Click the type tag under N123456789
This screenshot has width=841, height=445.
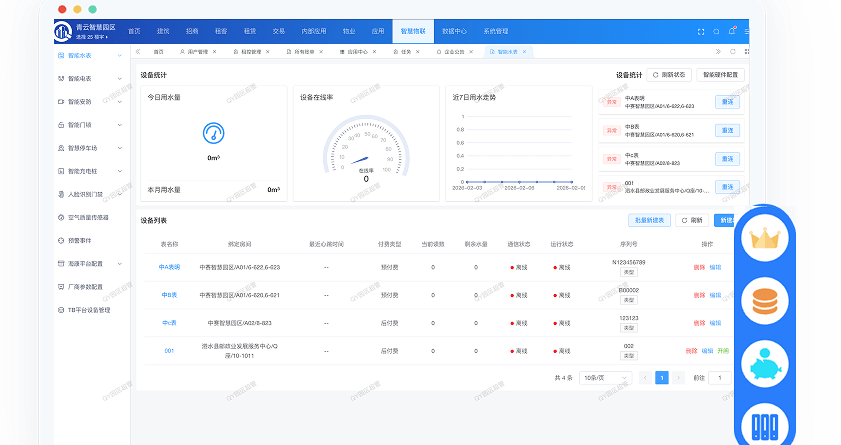tap(629, 272)
